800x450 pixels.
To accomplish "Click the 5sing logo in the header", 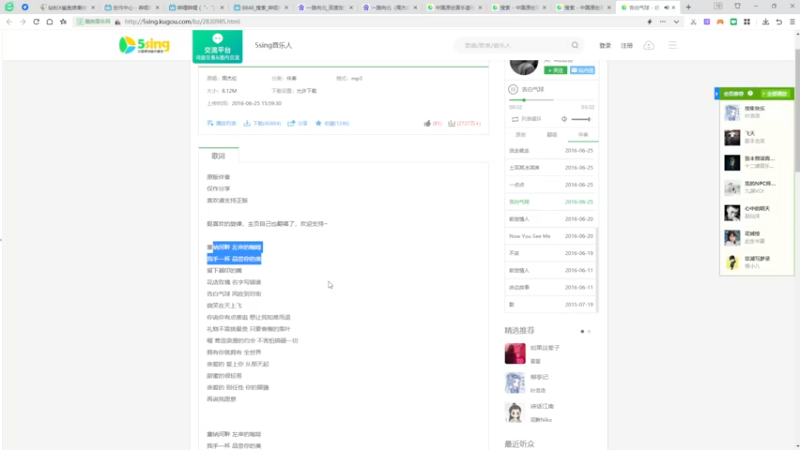I will pyautogui.click(x=144, y=45).
